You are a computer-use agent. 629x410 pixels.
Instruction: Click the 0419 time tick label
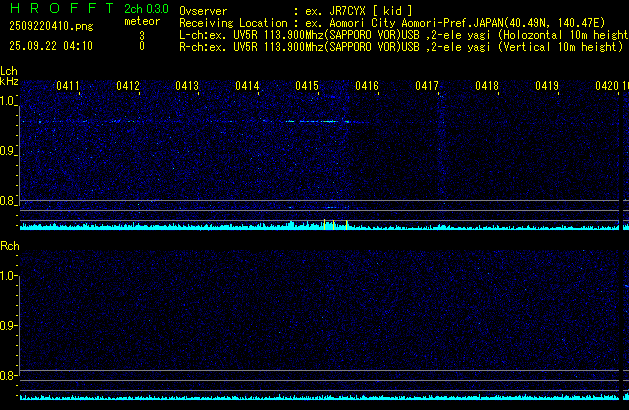click(546, 87)
